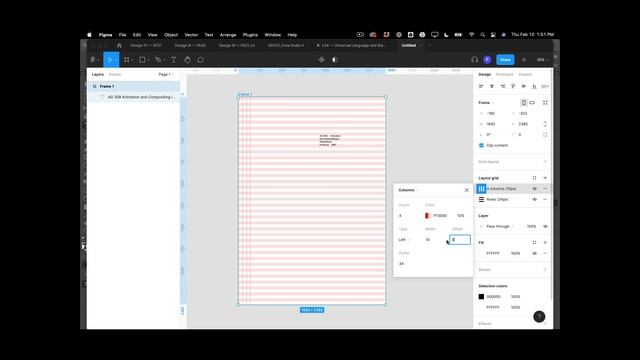The image size is (640, 360).
Task: Present the prototype with play icon
Action: pos(524,60)
